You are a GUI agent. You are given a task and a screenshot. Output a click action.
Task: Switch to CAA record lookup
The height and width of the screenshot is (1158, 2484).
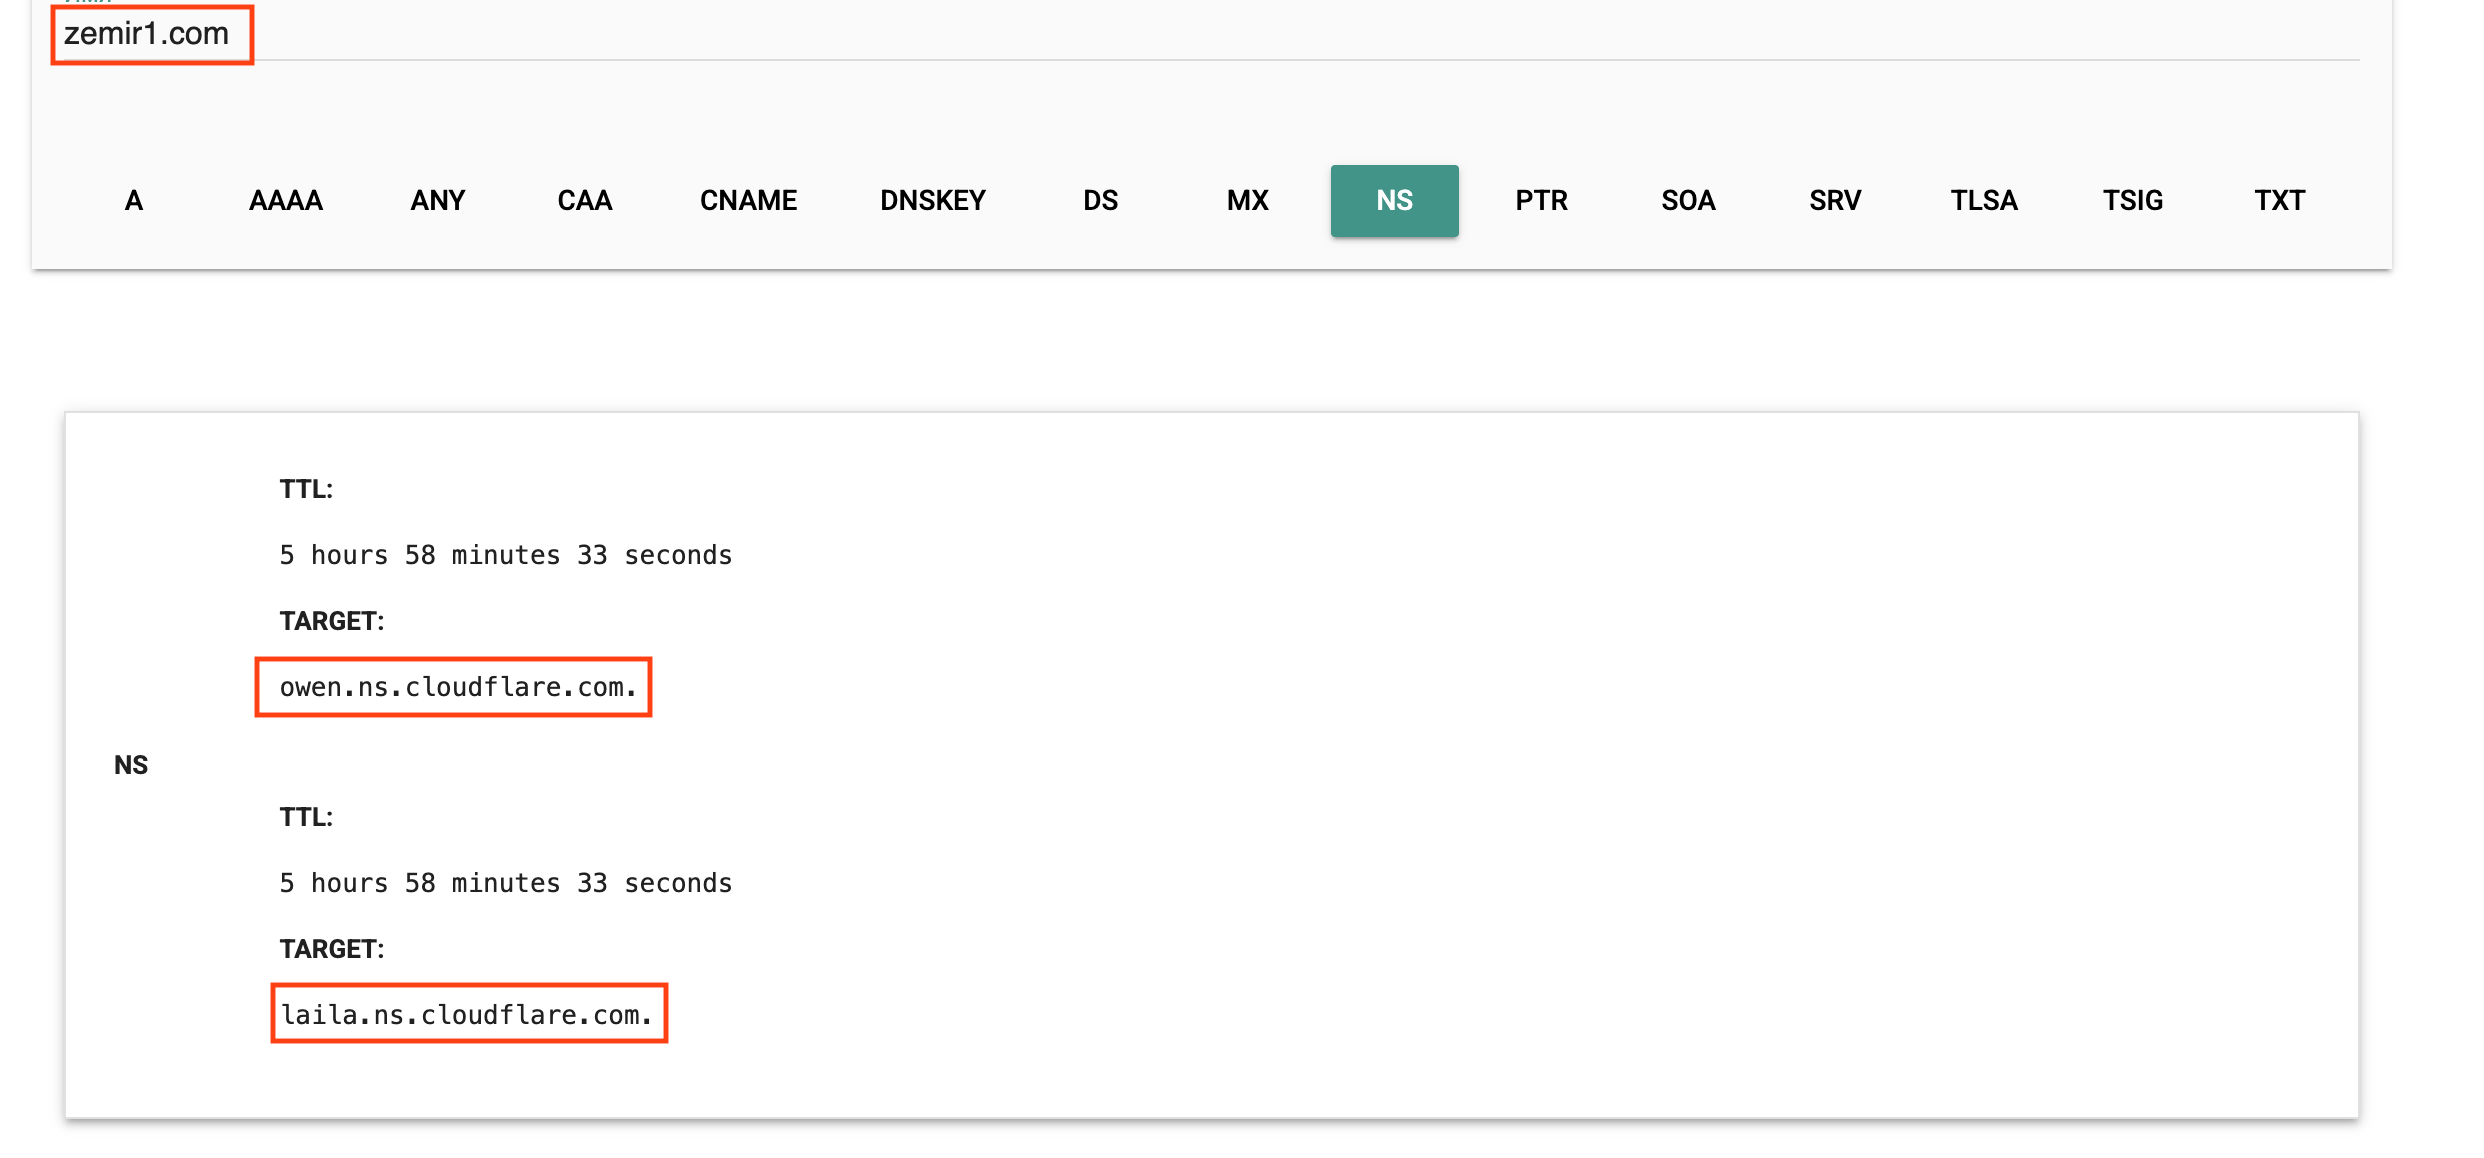tap(584, 201)
